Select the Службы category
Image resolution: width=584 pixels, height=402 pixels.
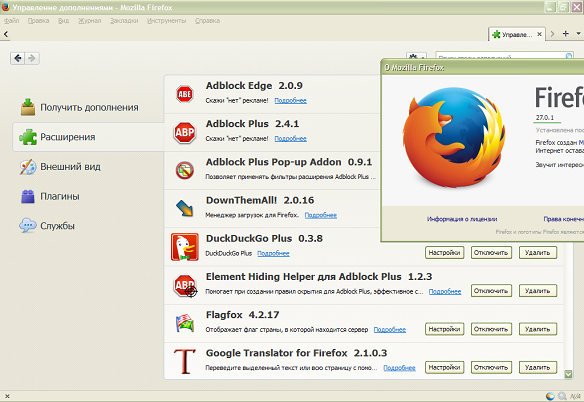point(89,226)
